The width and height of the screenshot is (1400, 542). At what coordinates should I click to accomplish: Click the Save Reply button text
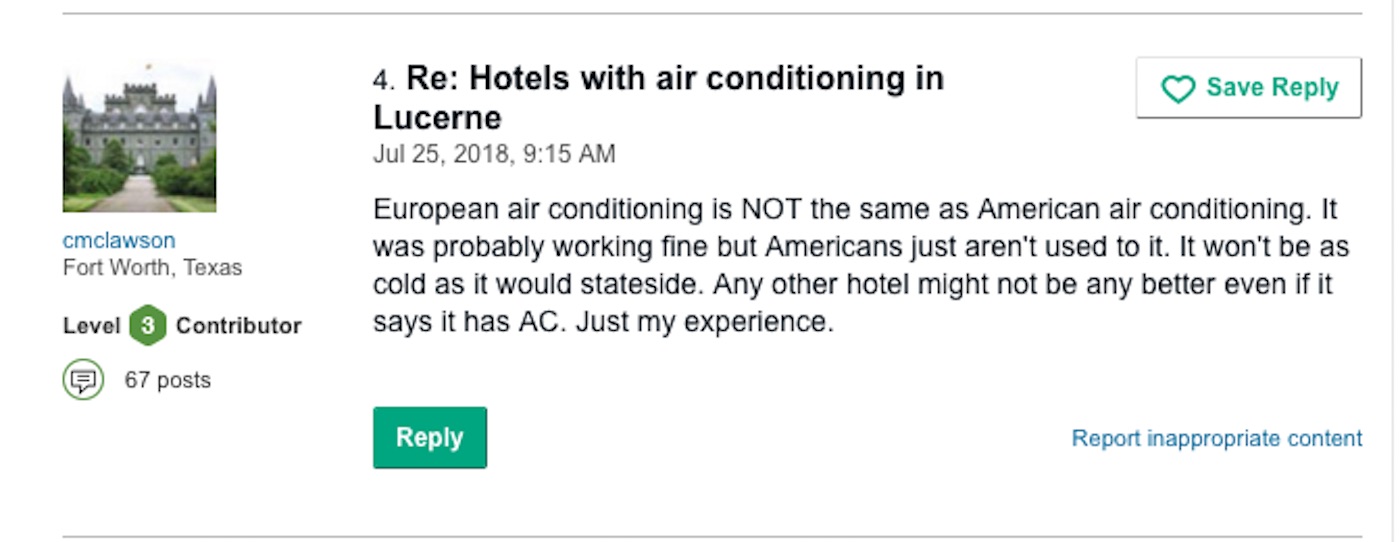(x=1272, y=88)
